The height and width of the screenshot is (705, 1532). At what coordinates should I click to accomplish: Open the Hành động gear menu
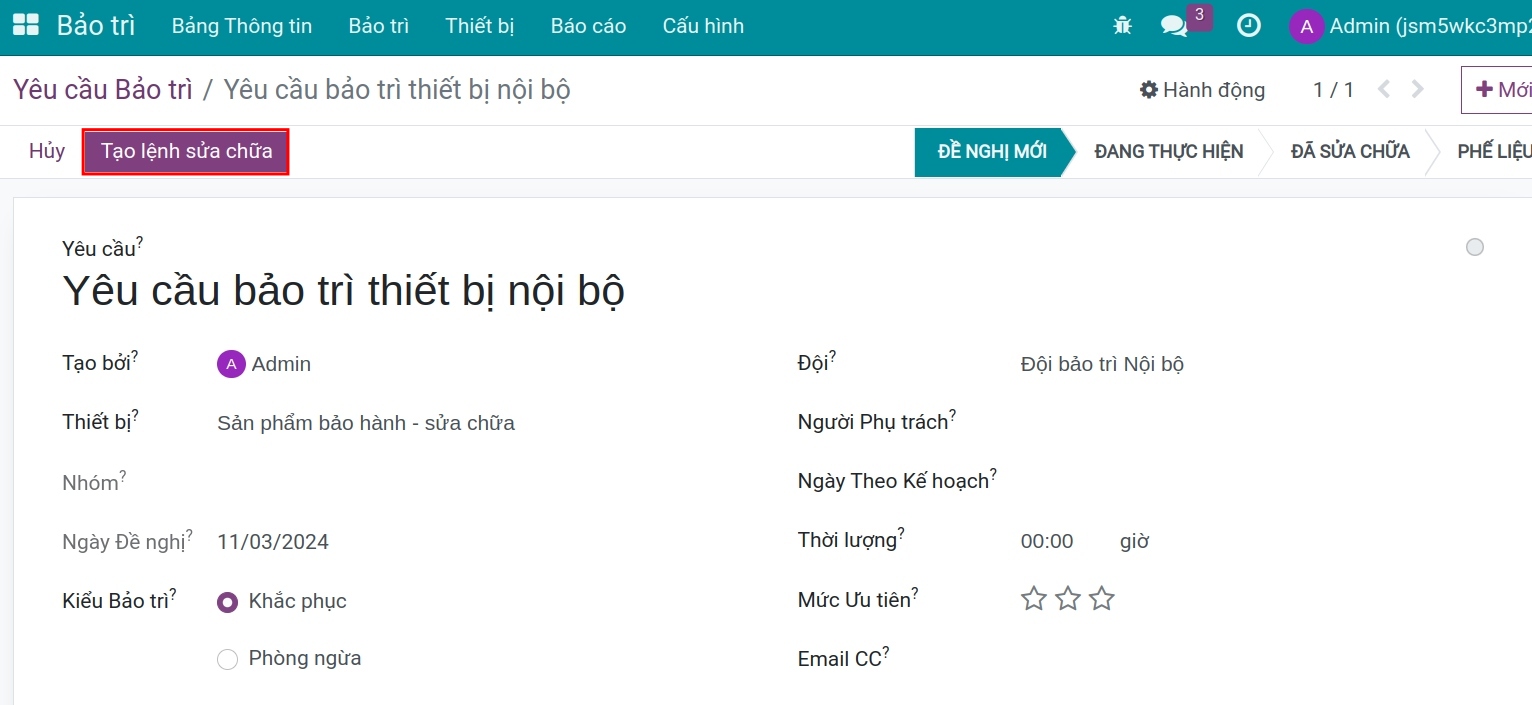coord(1203,90)
